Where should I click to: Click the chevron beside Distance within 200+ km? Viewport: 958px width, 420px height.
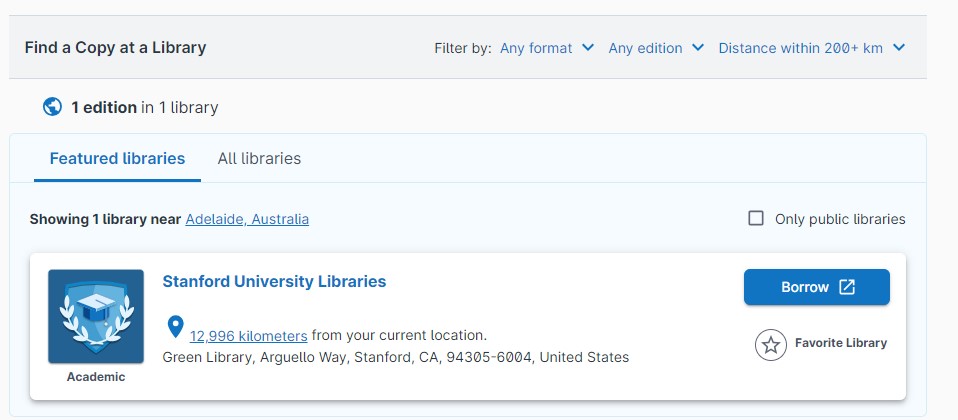898,48
